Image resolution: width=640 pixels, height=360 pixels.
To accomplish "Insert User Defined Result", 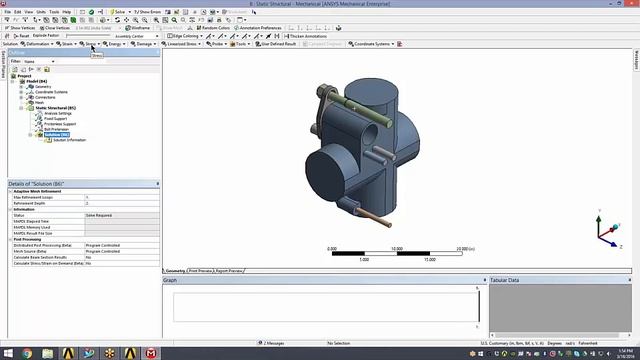I will point(276,44).
